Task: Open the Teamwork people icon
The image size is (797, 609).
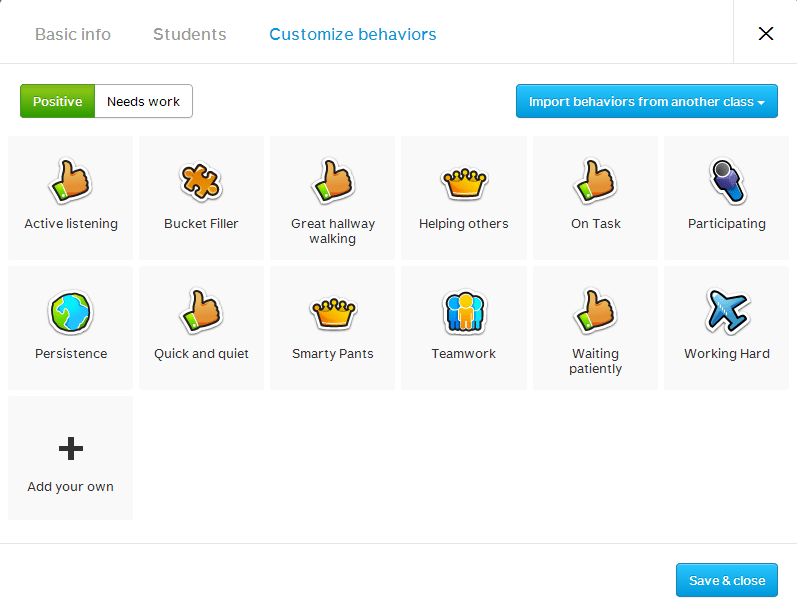Action: (x=464, y=312)
